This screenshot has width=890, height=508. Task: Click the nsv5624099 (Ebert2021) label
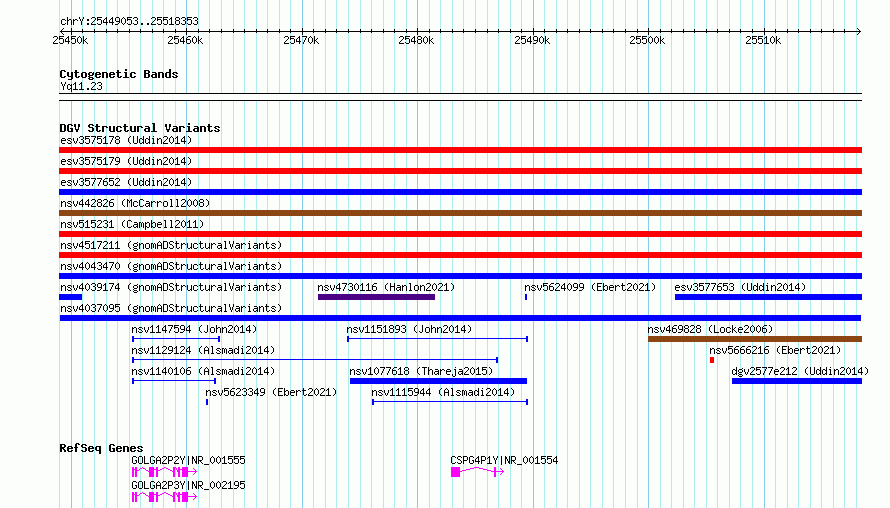[590, 287]
